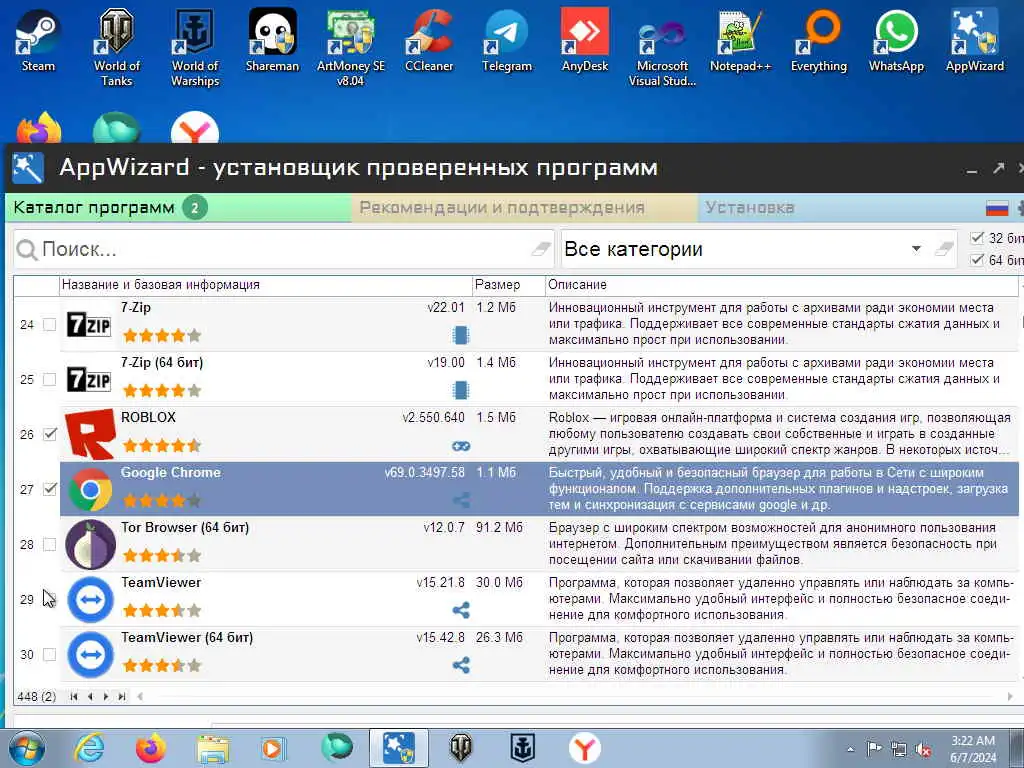Open Internet Explorer from the taskbar

coord(89,748)
